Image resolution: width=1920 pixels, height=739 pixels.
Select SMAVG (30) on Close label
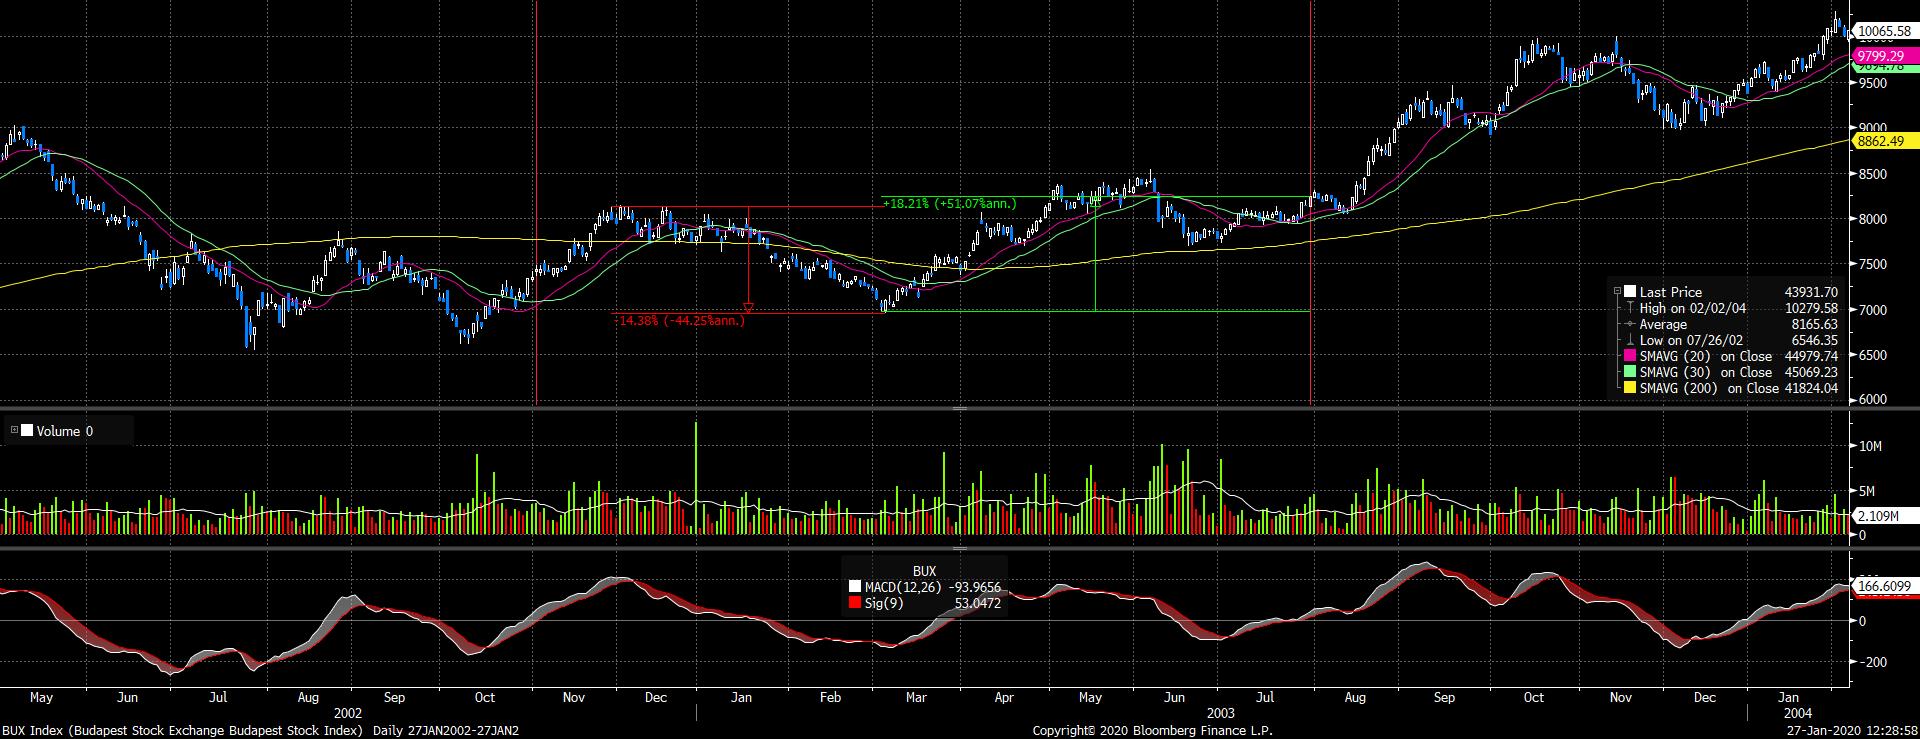pyautogui.click(x=1706, y=372)
